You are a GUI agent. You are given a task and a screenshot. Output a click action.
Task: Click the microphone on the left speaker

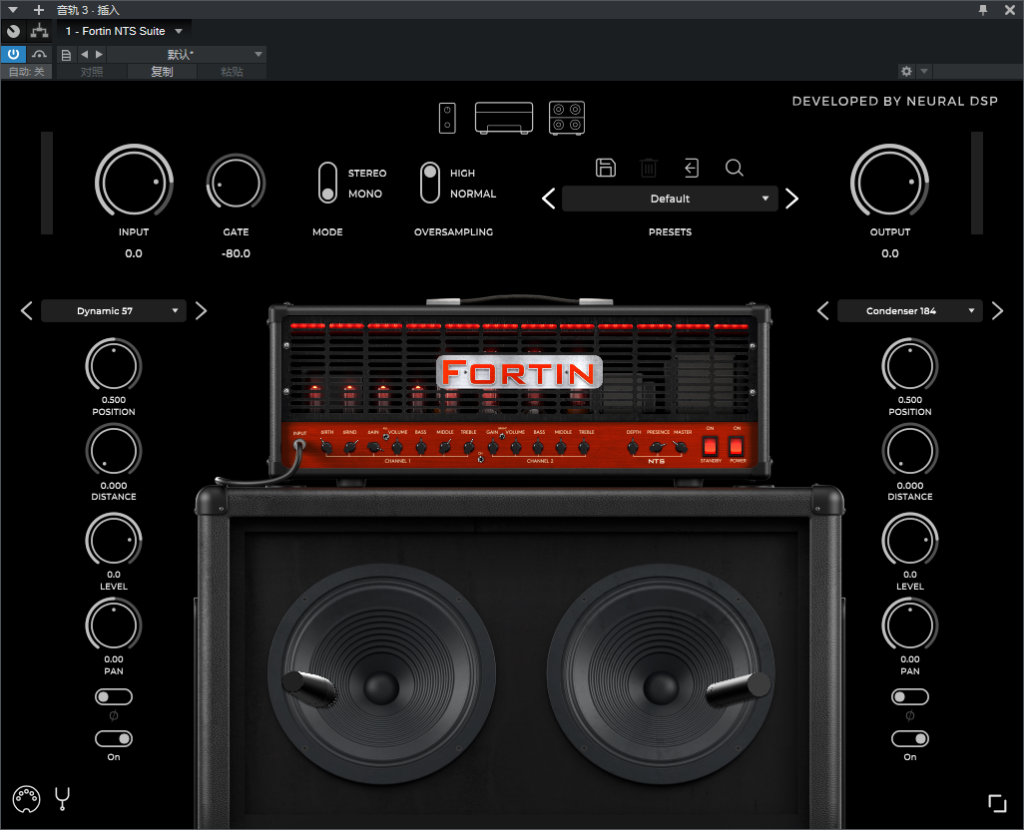point(309,688)
